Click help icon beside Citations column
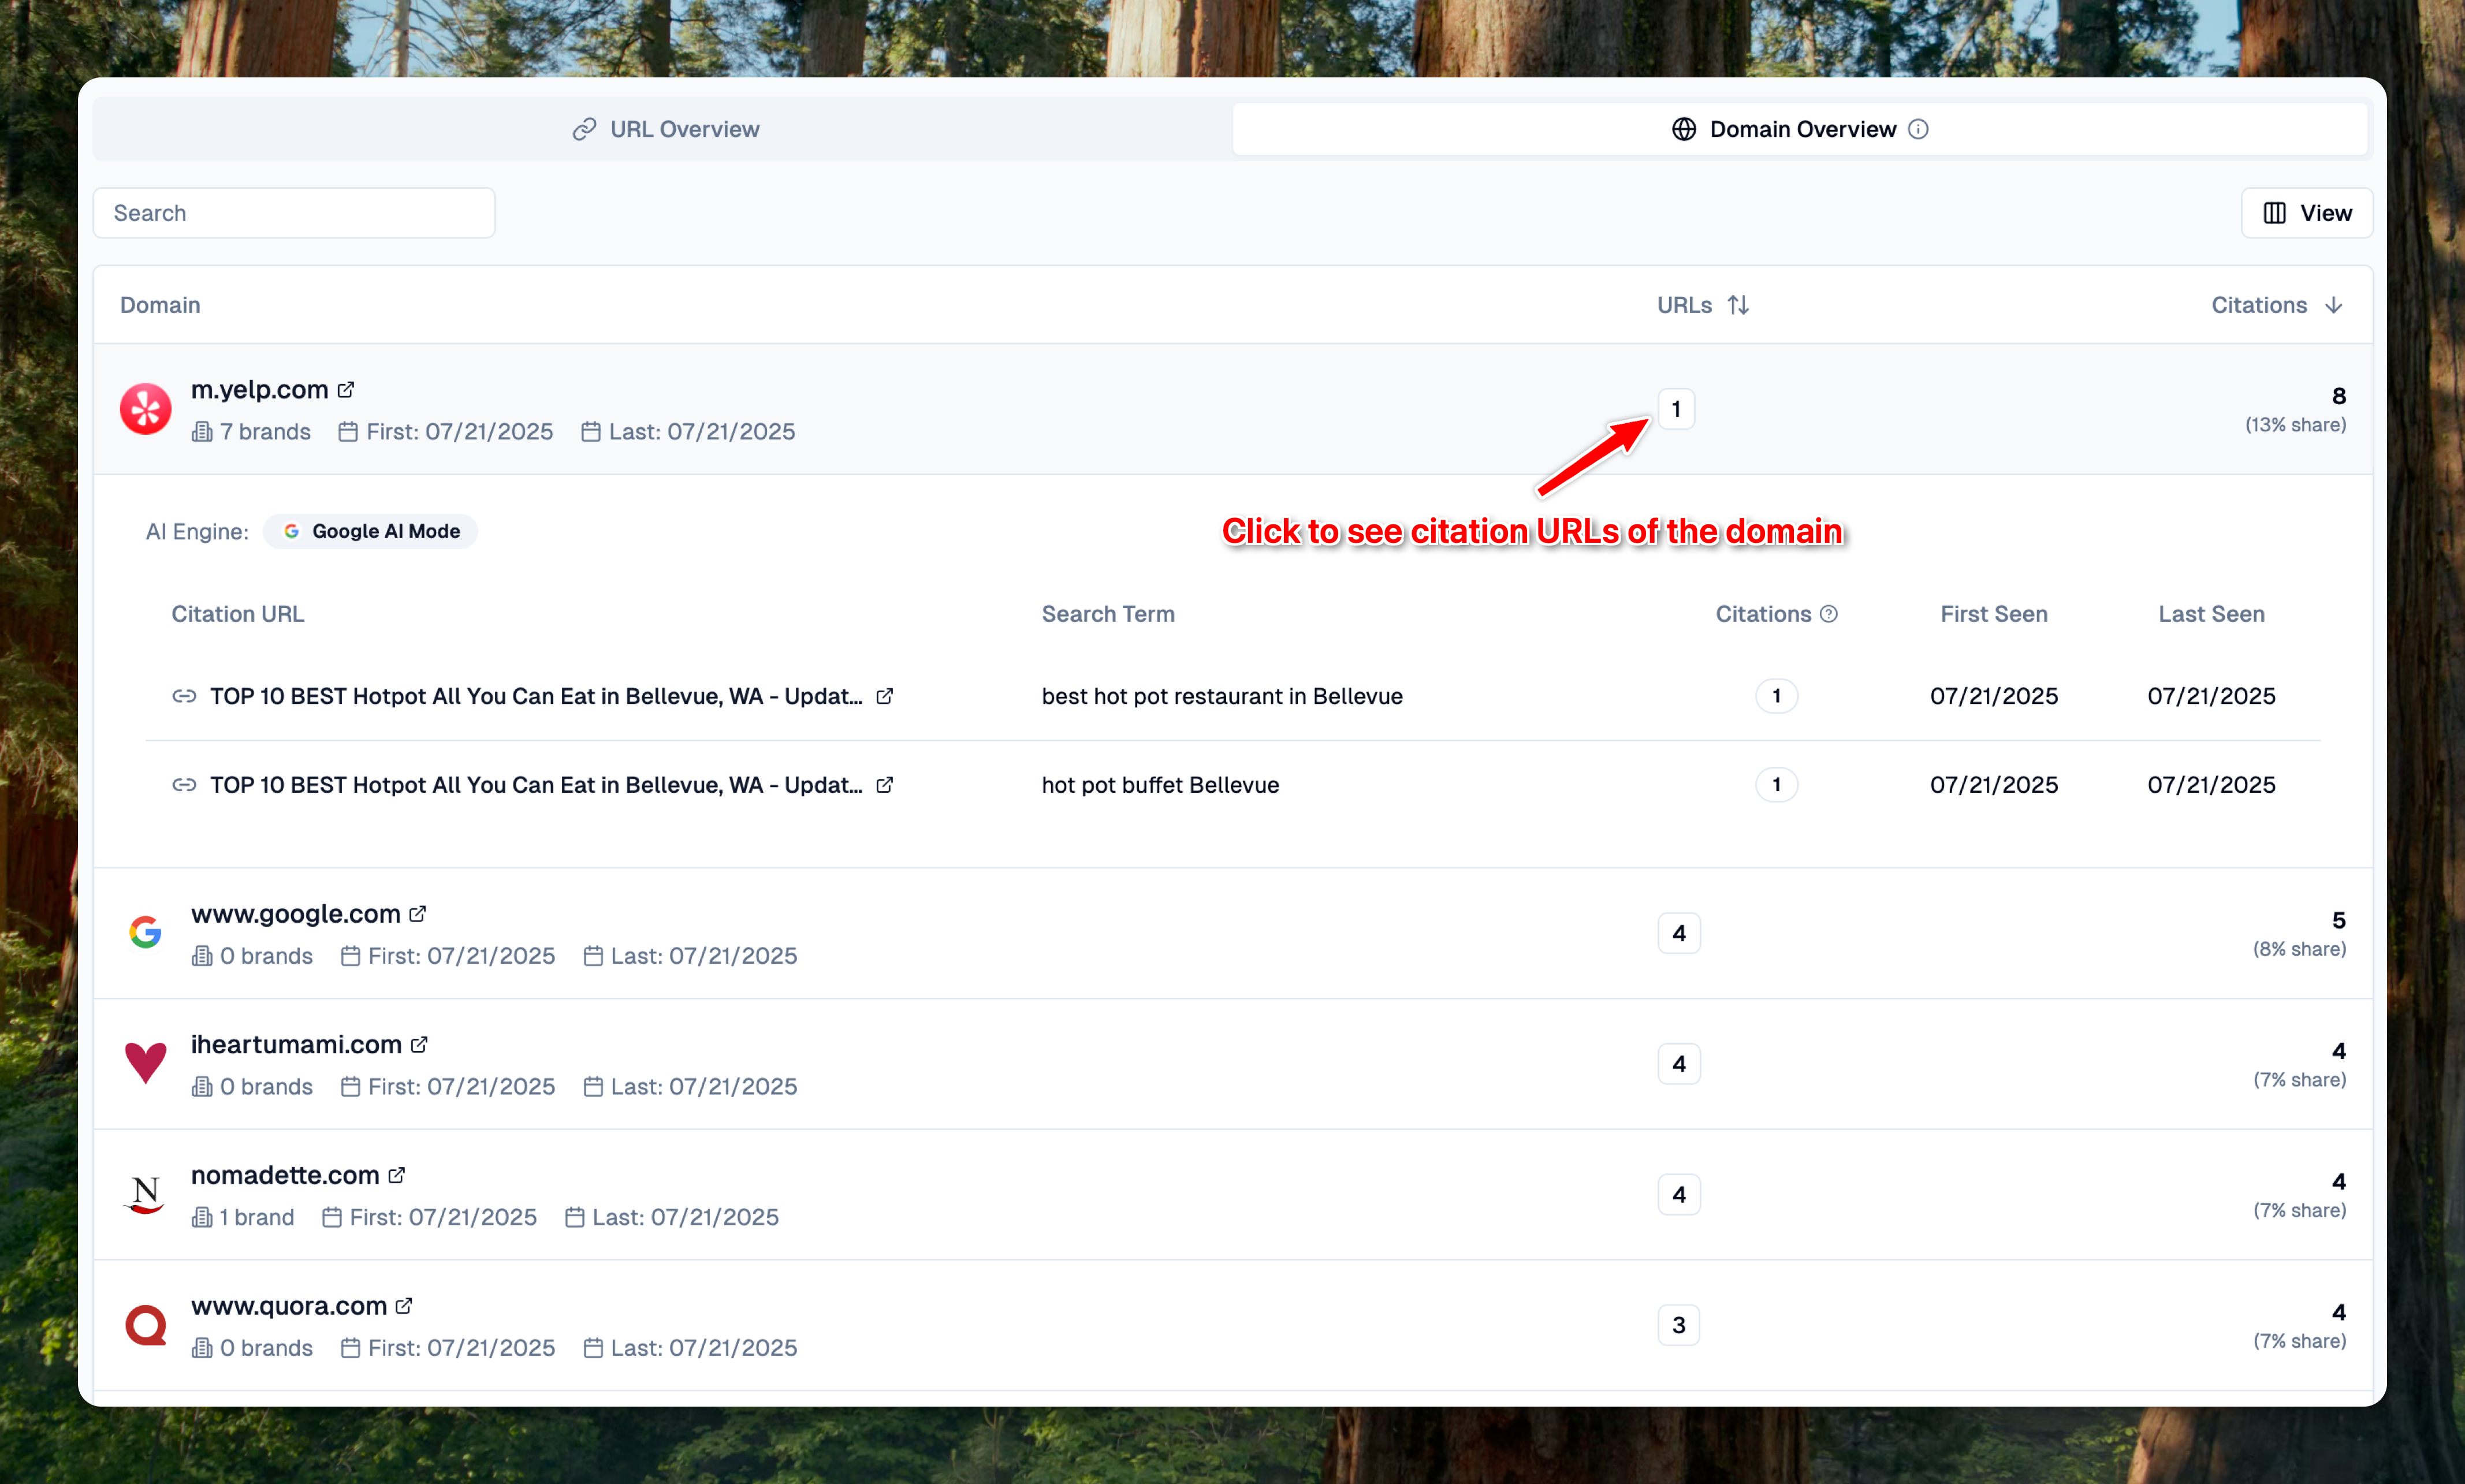The image size is (2465, 1484). [1829, 614]
